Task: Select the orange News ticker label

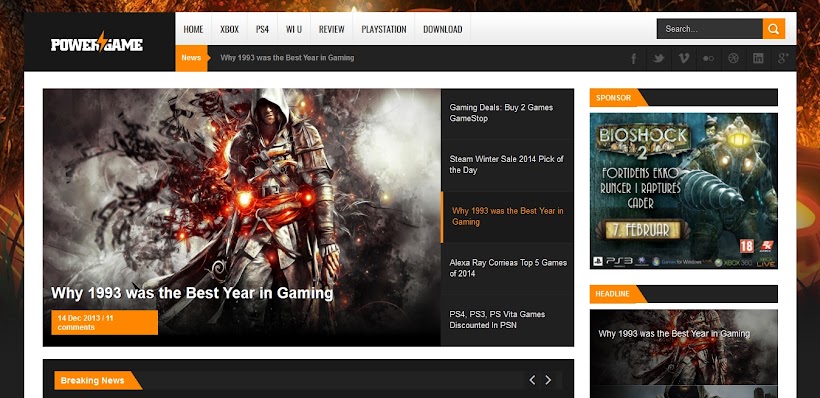Action: (x=191, y=58)
